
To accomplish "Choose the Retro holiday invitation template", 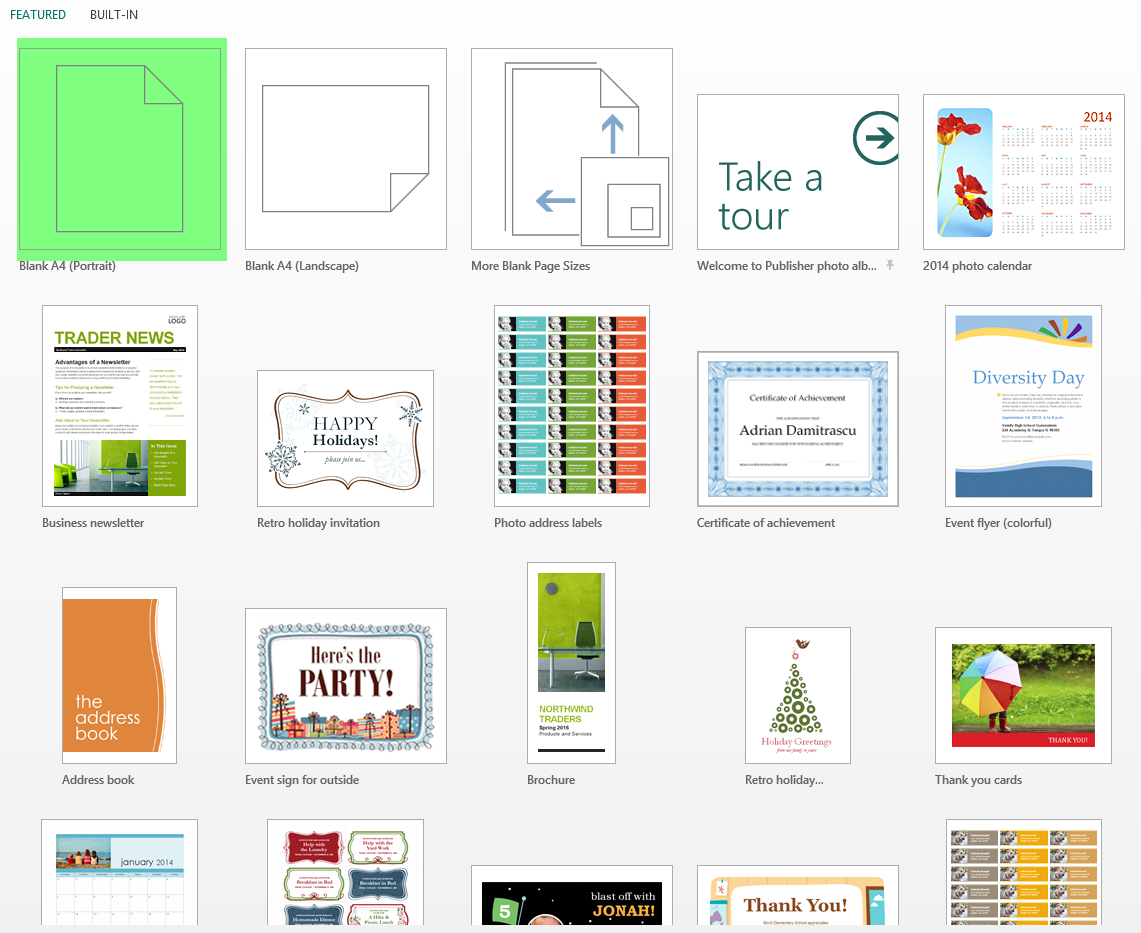I will pyautogui.click(x=346, y=438).
